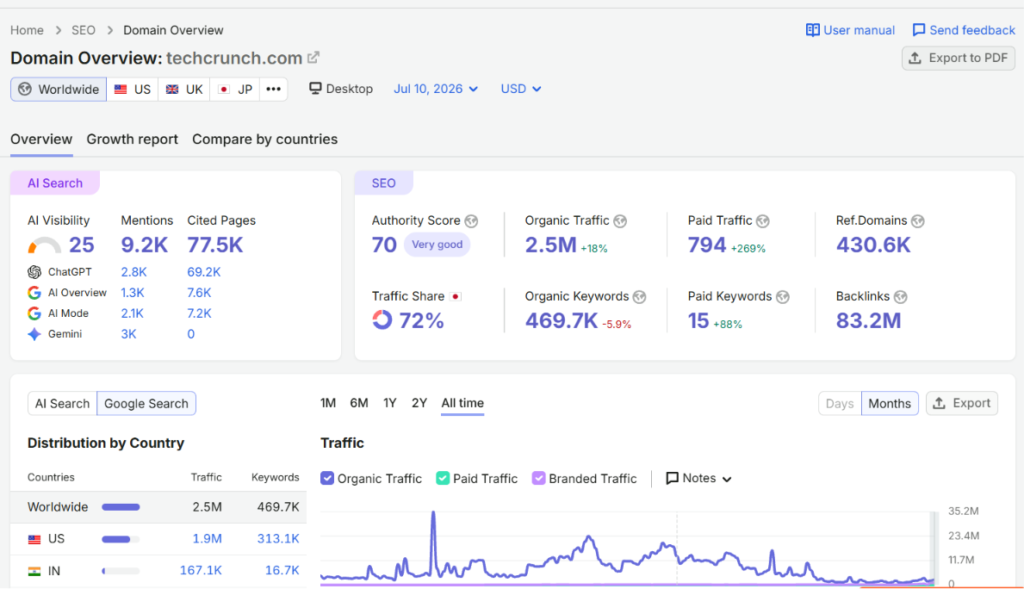Click the Google icon beside AI Overview
Screen dimensions: 1024x589
pyautogui.click(x=34, y=293)
